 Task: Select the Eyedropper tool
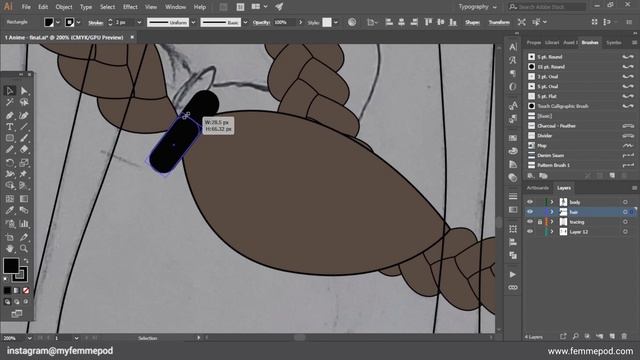coord(10,211)
